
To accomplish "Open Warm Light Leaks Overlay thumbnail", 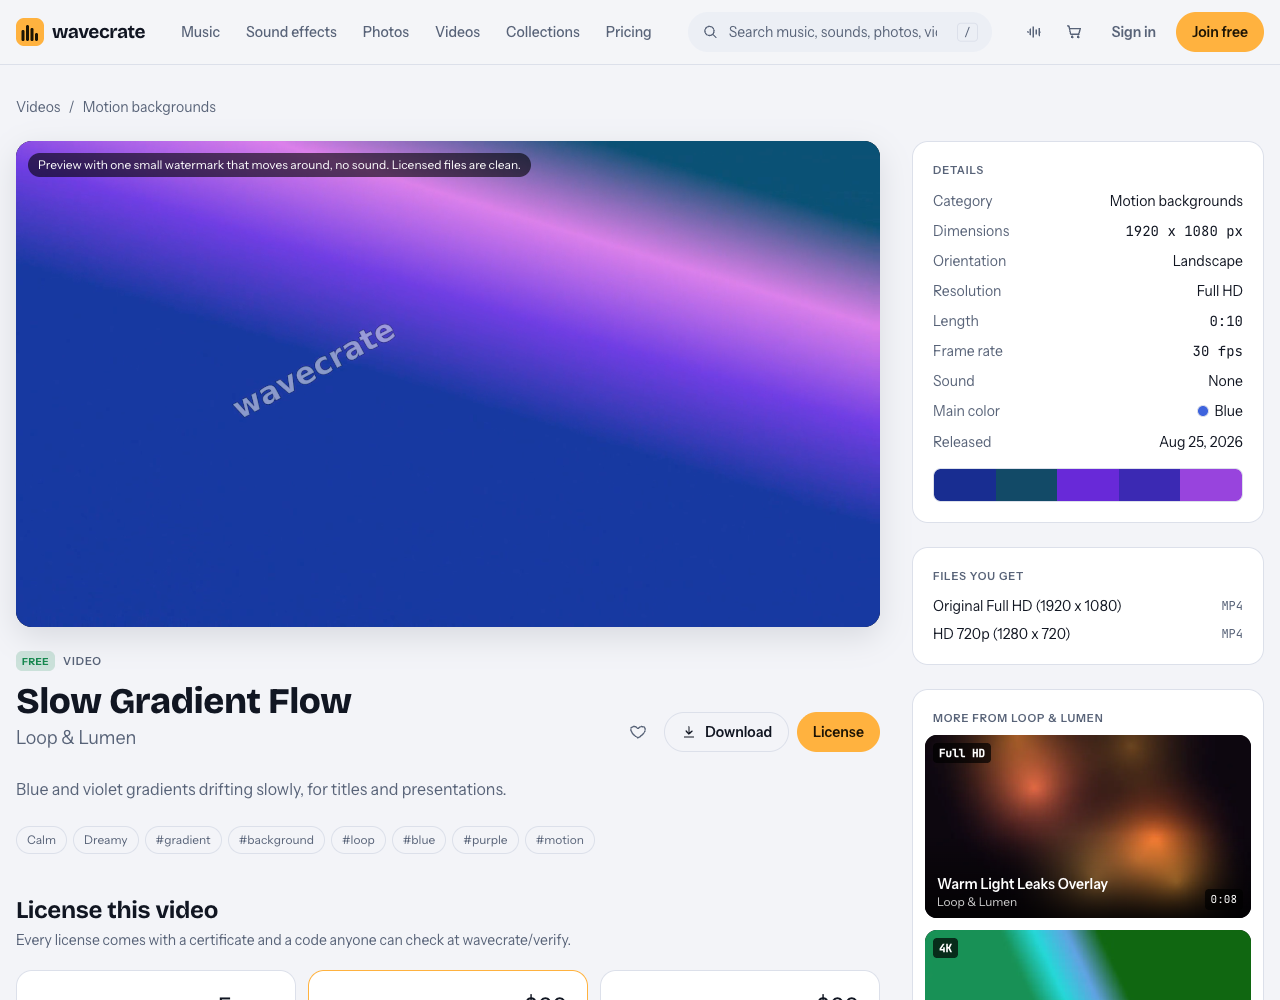I will tap(1088, 826).
